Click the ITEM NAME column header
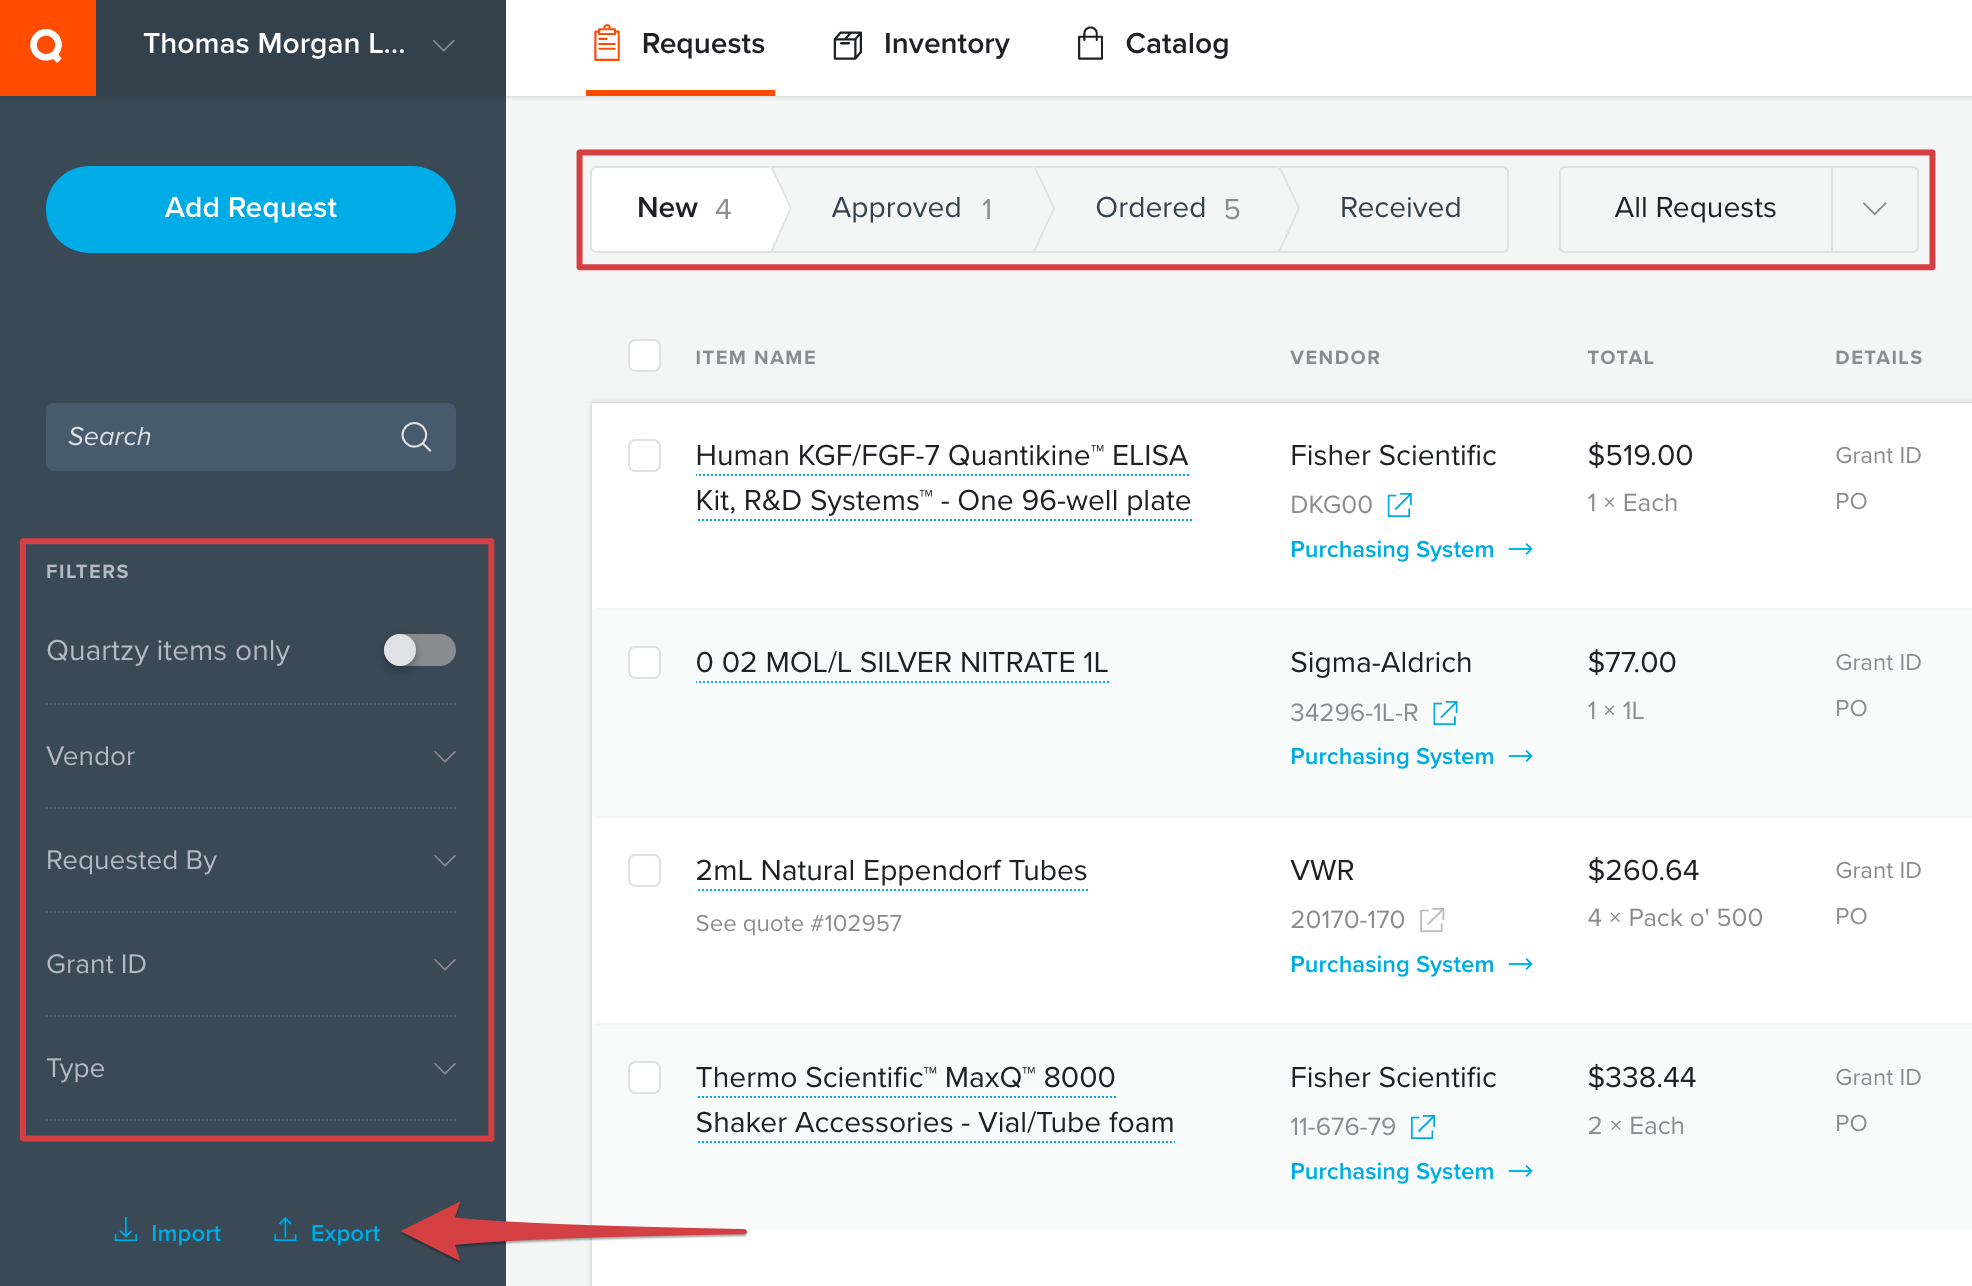 [756, 357]
